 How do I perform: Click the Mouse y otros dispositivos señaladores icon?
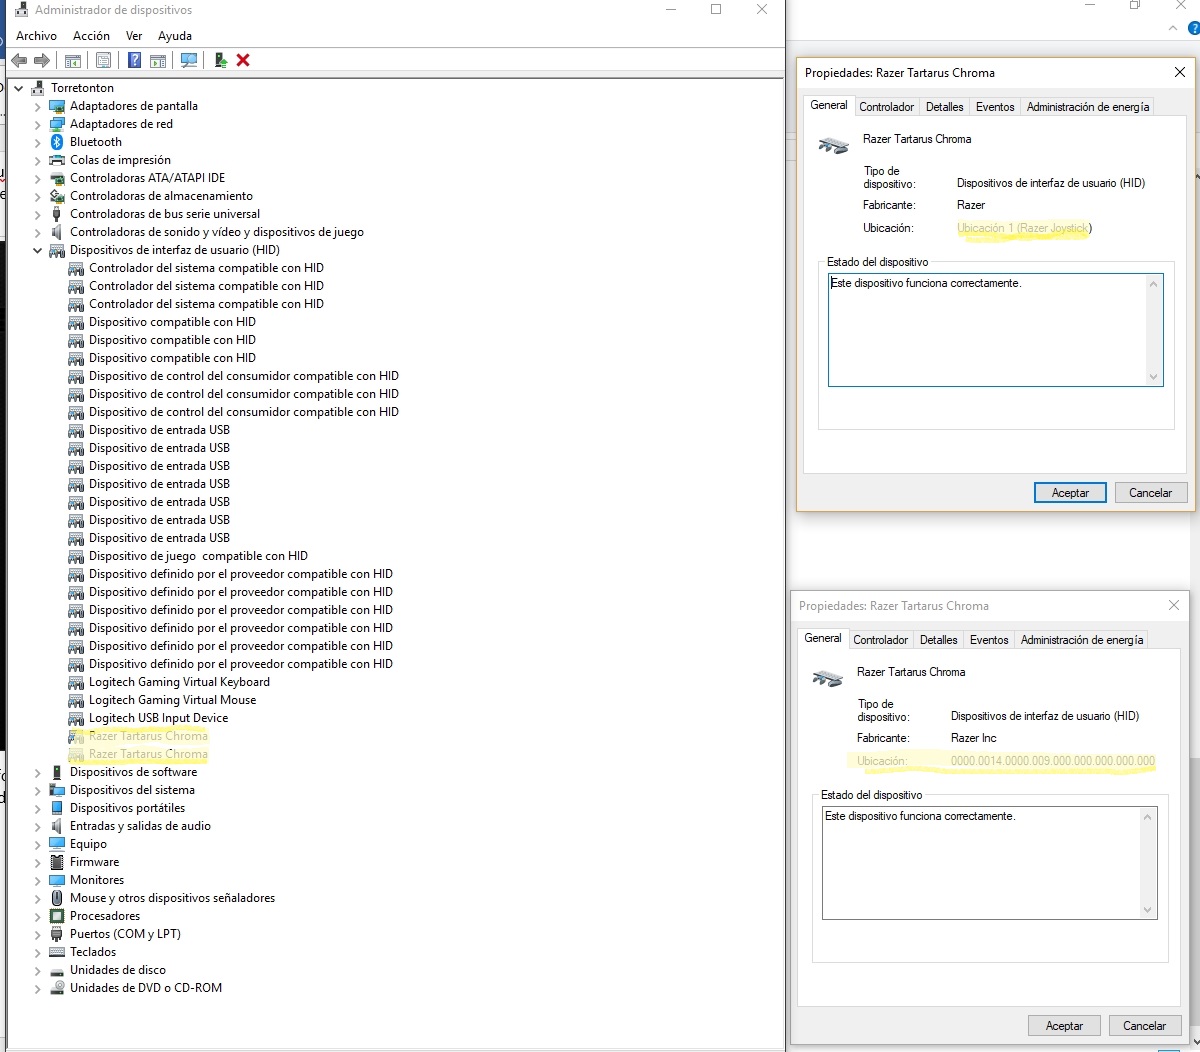(x=57, y=898)
